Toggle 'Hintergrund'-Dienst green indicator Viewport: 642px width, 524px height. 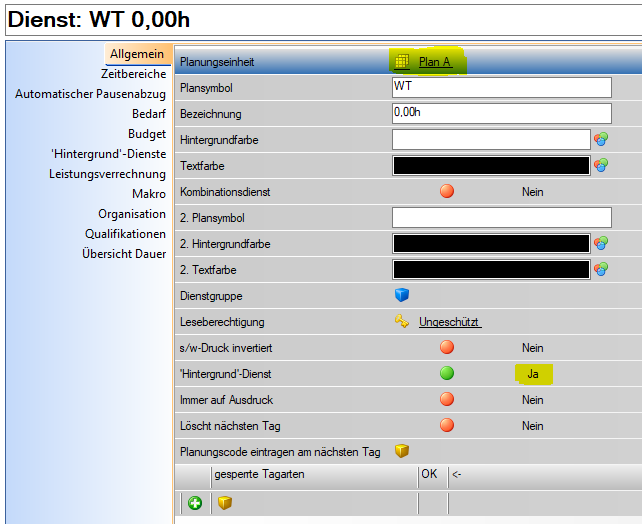447,373
